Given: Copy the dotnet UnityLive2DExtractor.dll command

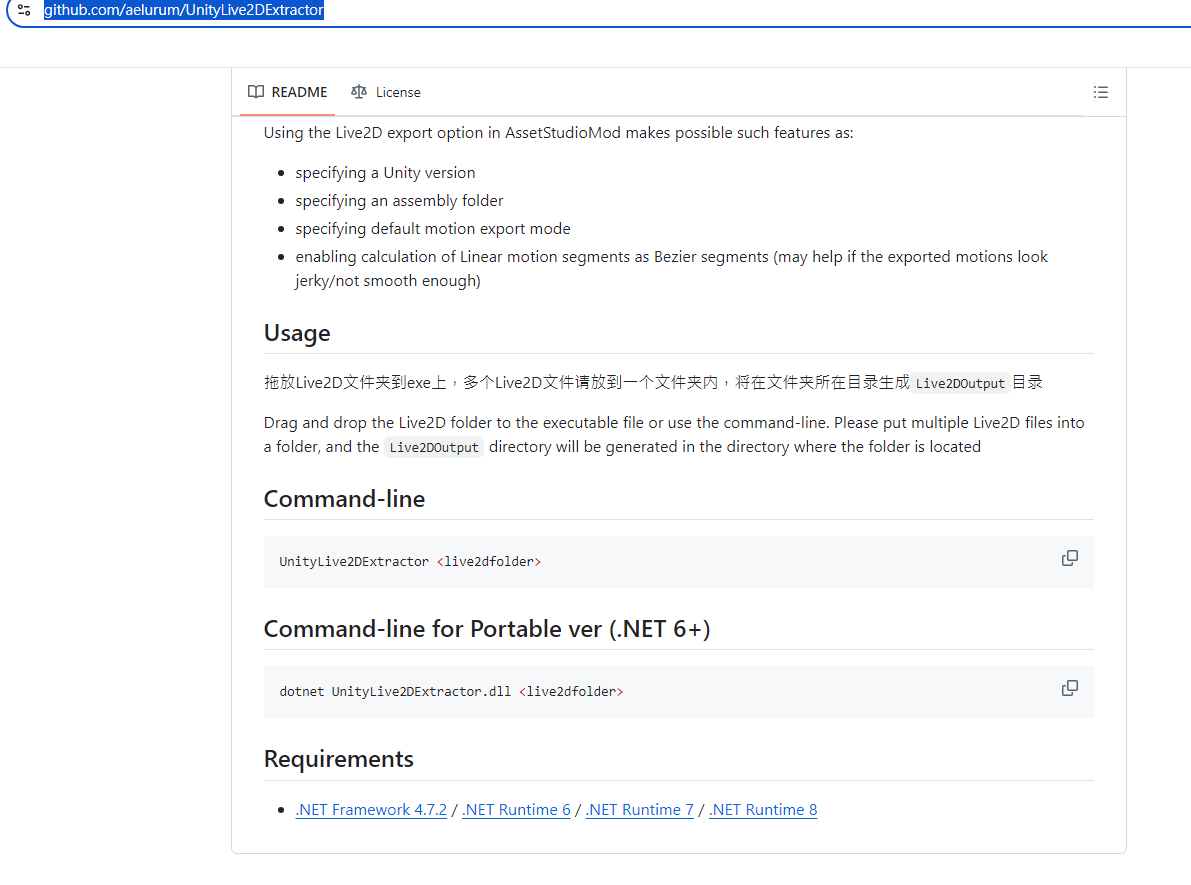Looking at the screenshot, I should (1069, 688).
